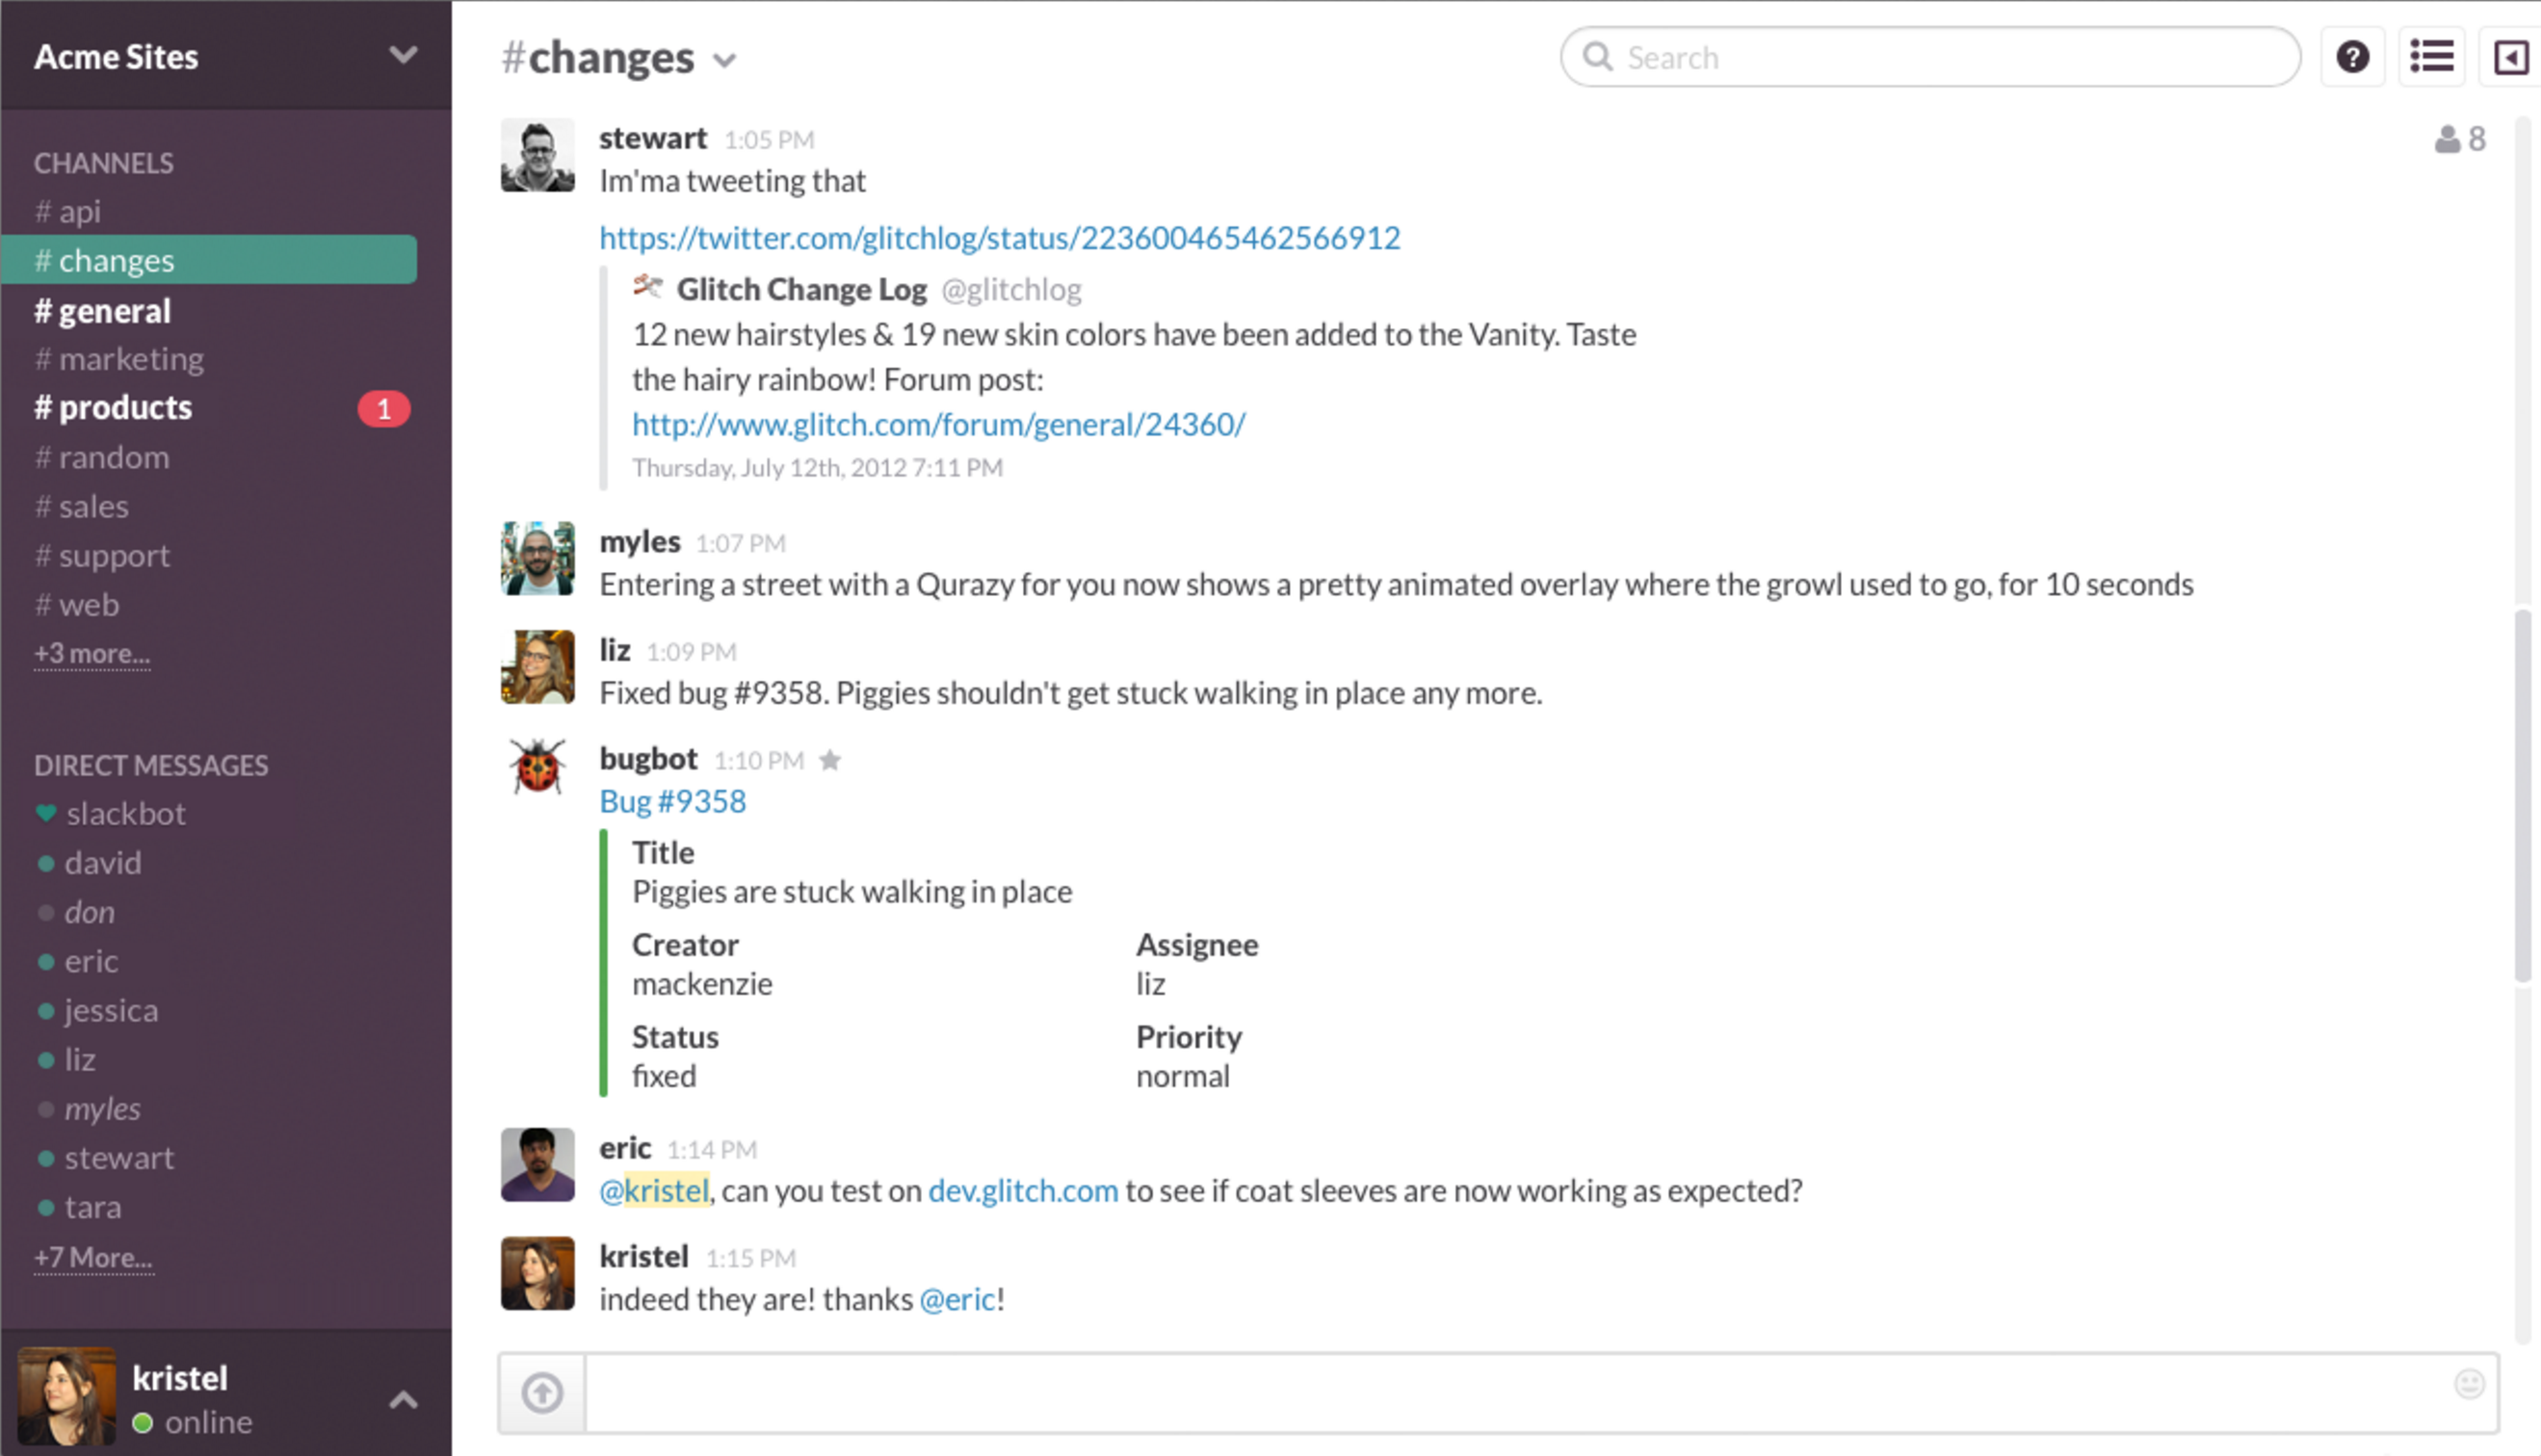Image resolution: width=2541 pixels, height=1456 pixels.
Task: Click the @eric mention in kristel's message
Action: [x=957, y=1298]
